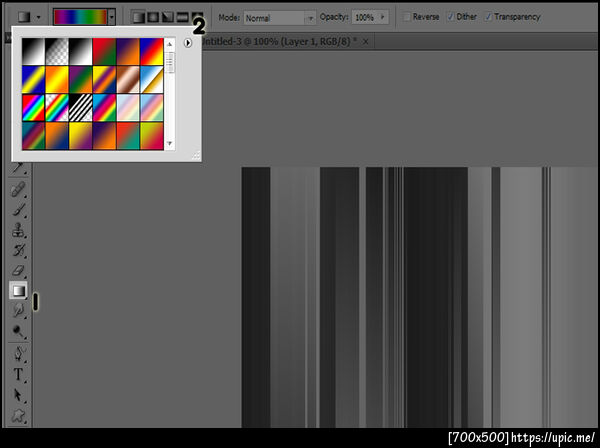Click the gradient picker scrollbar thumb
Viewport: 600px width, 448px height.
170,63
